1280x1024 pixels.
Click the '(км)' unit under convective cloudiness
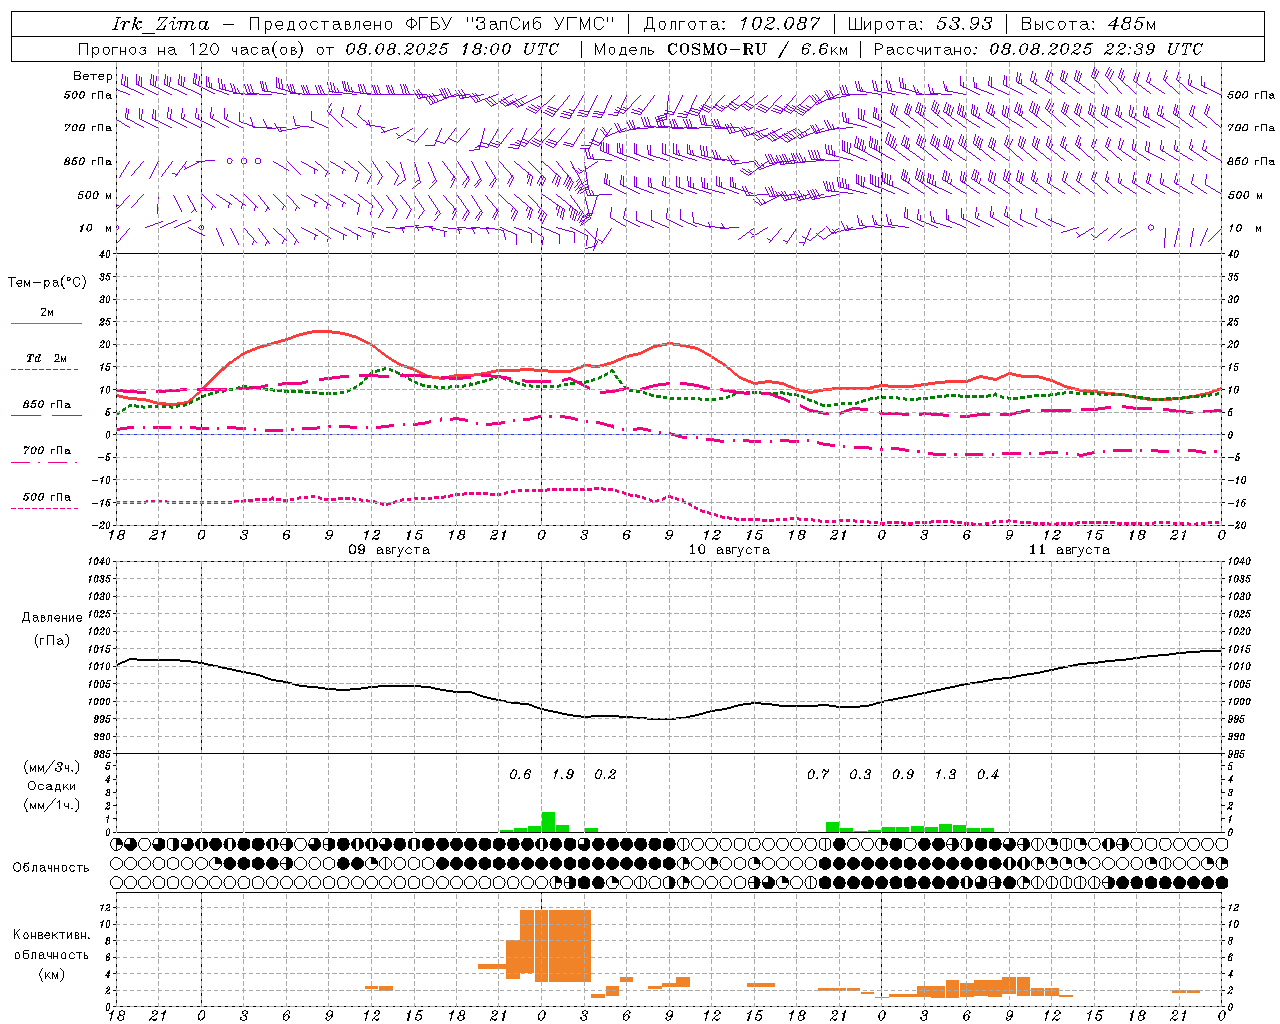click(51, 974)
